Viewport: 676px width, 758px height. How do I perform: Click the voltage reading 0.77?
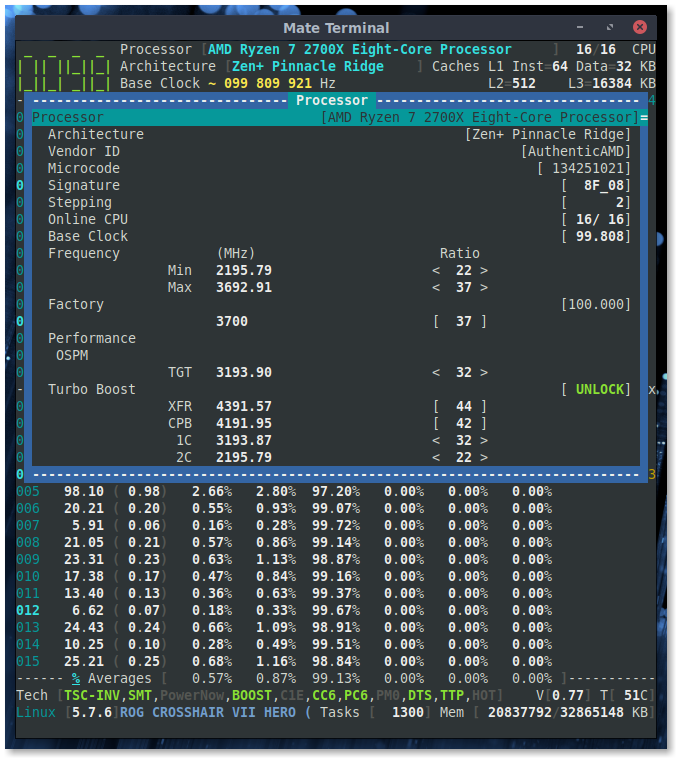point(568,696)
